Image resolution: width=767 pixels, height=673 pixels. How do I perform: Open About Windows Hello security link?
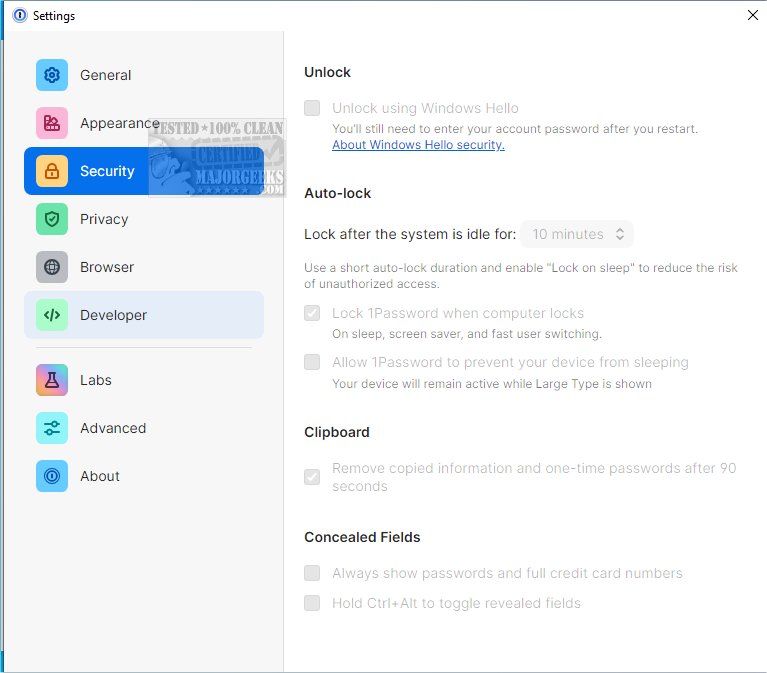click(x=418, y=145)
